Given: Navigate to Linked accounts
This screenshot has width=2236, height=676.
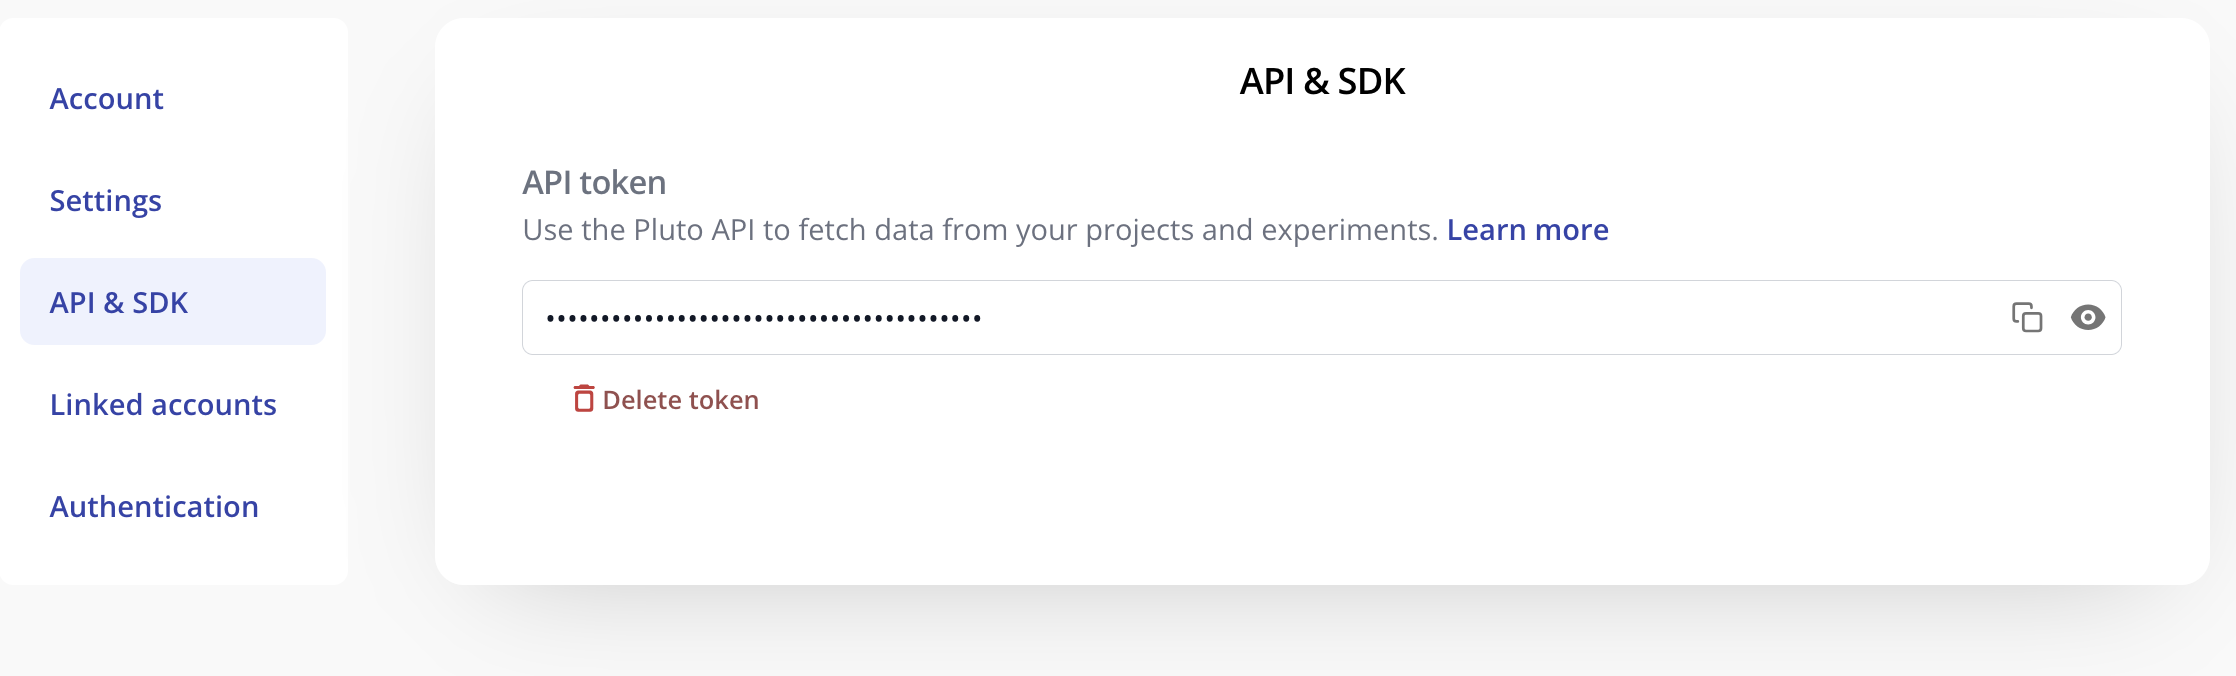Looking at the screenshot, I should click(x=163, y=405).
